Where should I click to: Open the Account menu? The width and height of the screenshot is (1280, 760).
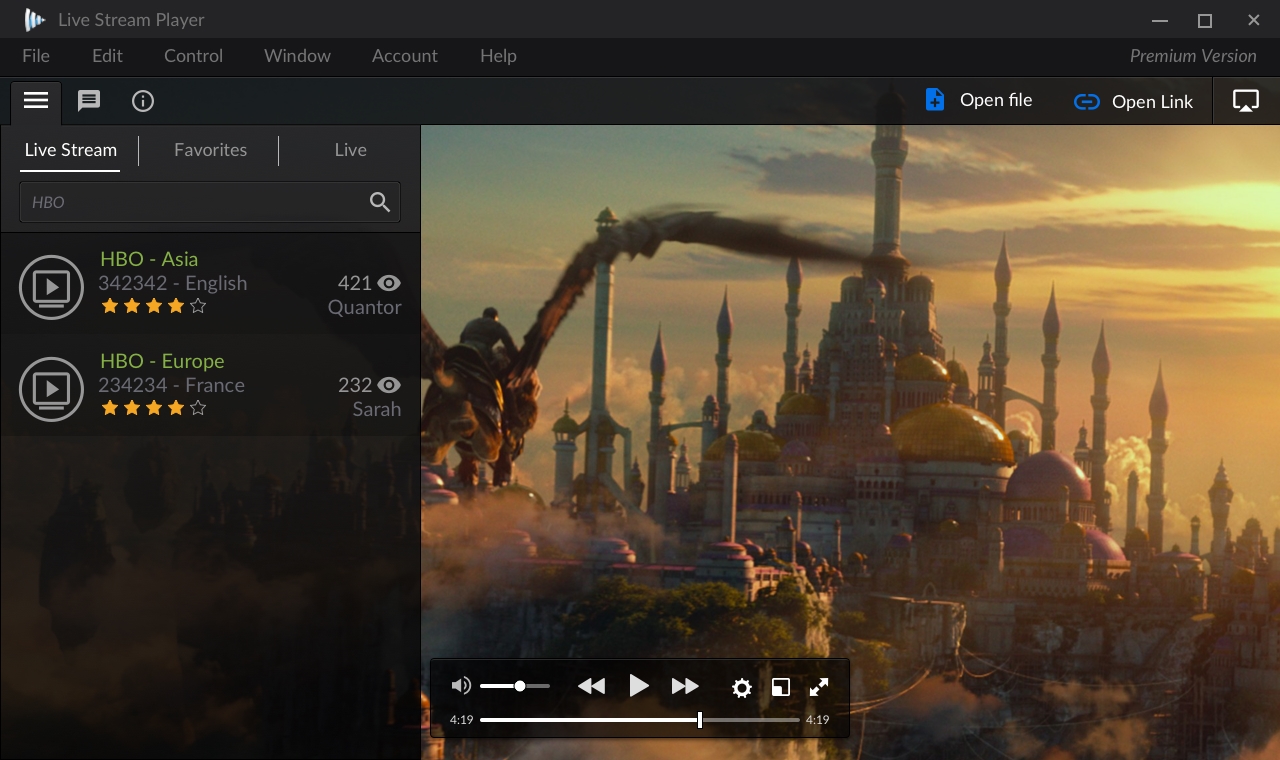coord(404,56)
